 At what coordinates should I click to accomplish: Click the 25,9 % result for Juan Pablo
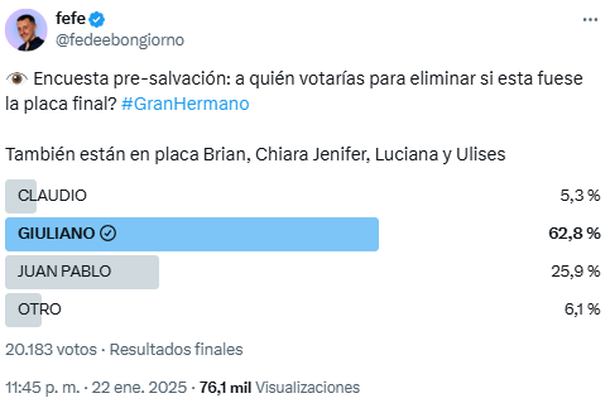575,271
